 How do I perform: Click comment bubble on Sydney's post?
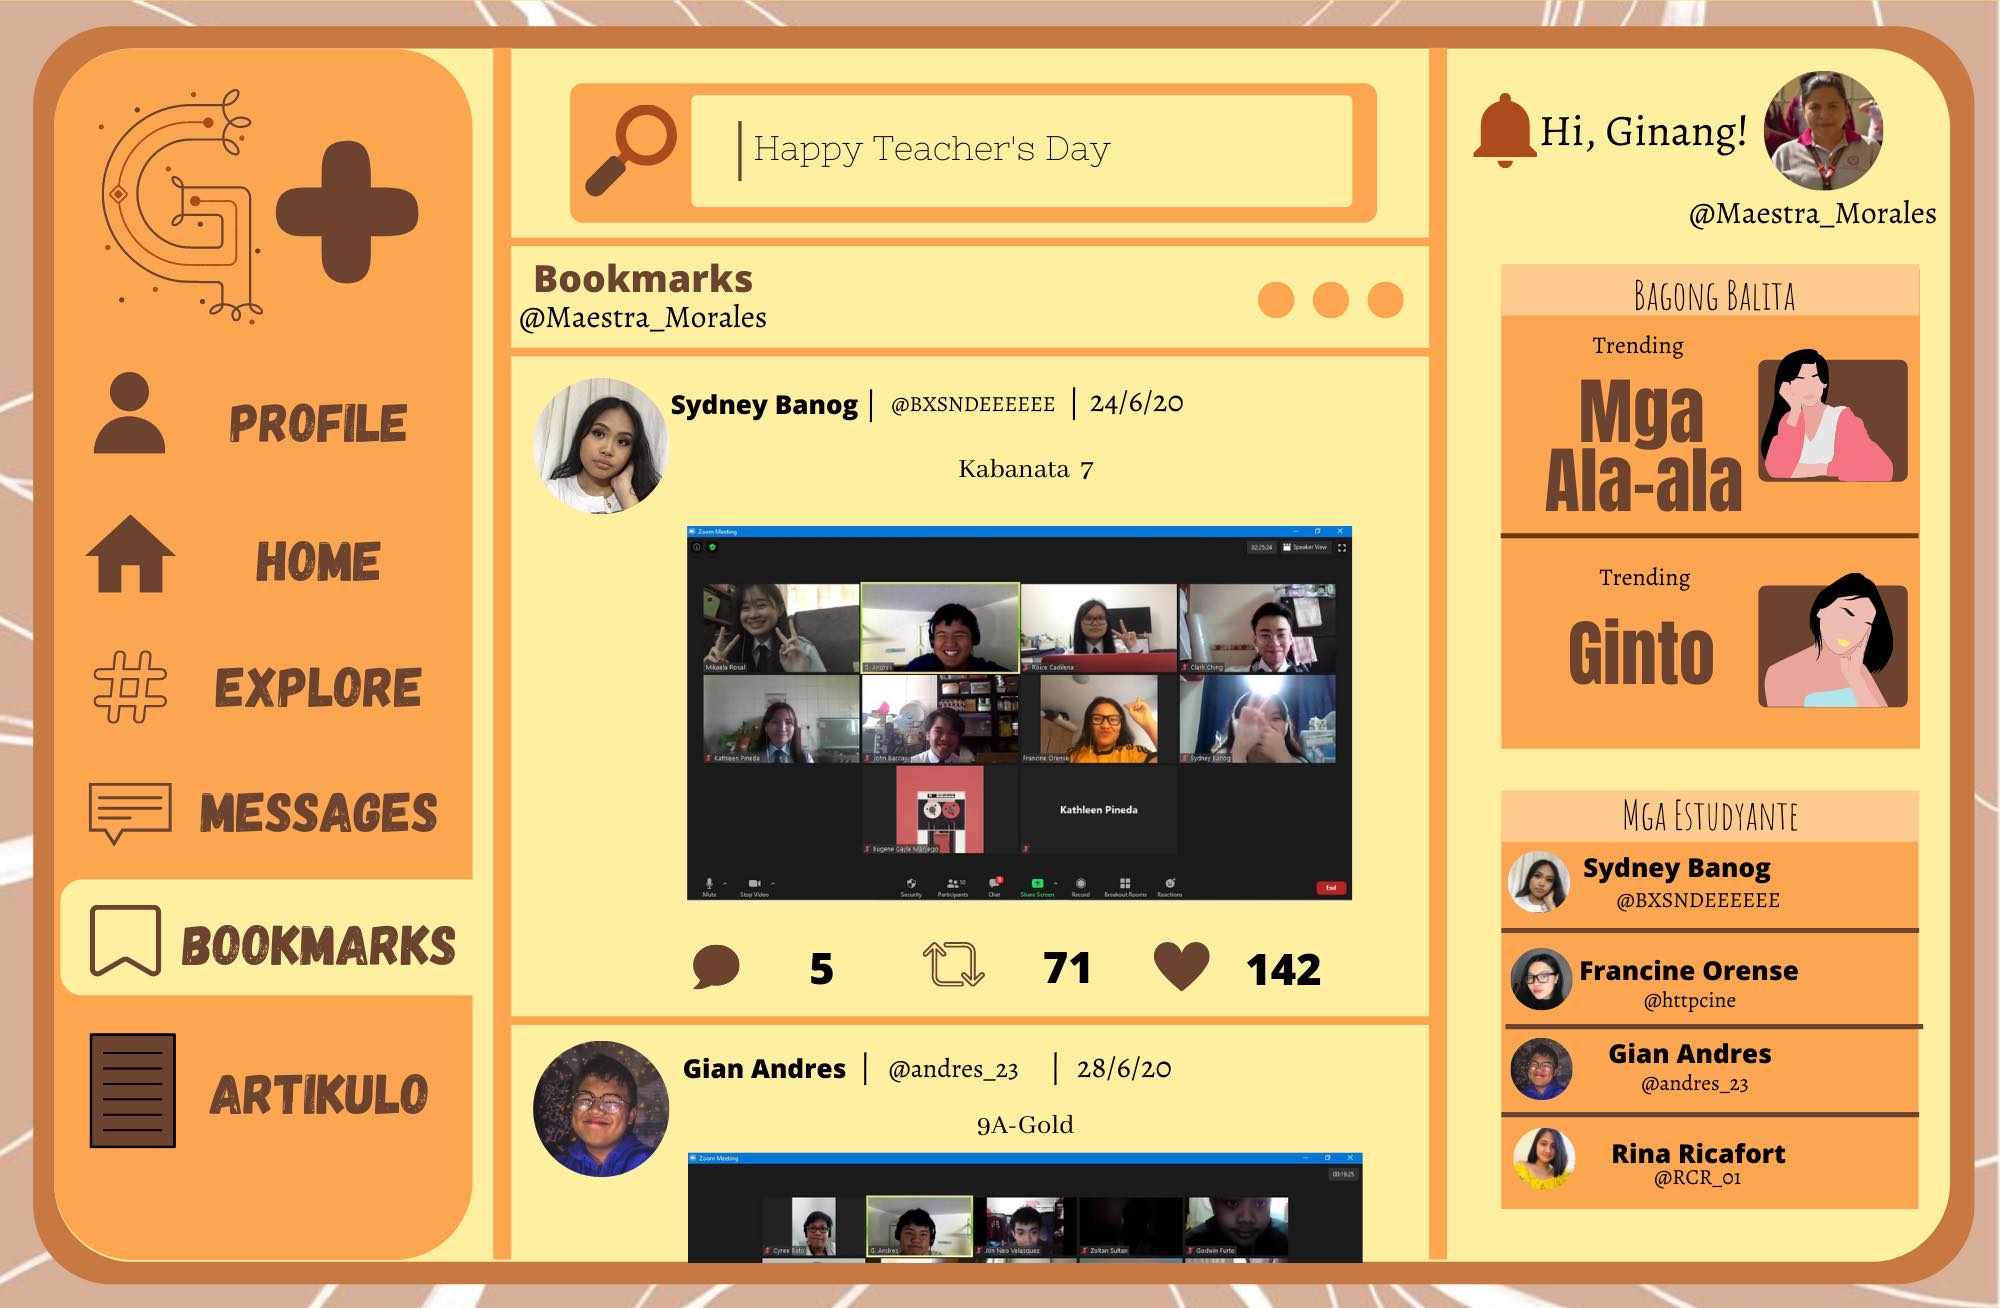pos(716,967)
